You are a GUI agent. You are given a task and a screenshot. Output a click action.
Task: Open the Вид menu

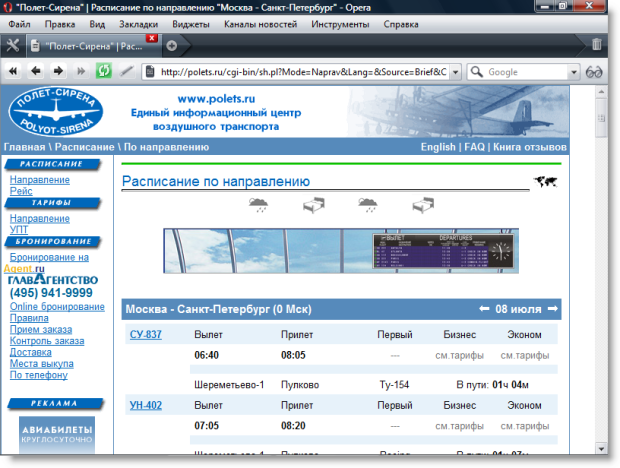[x=97, y=25]
